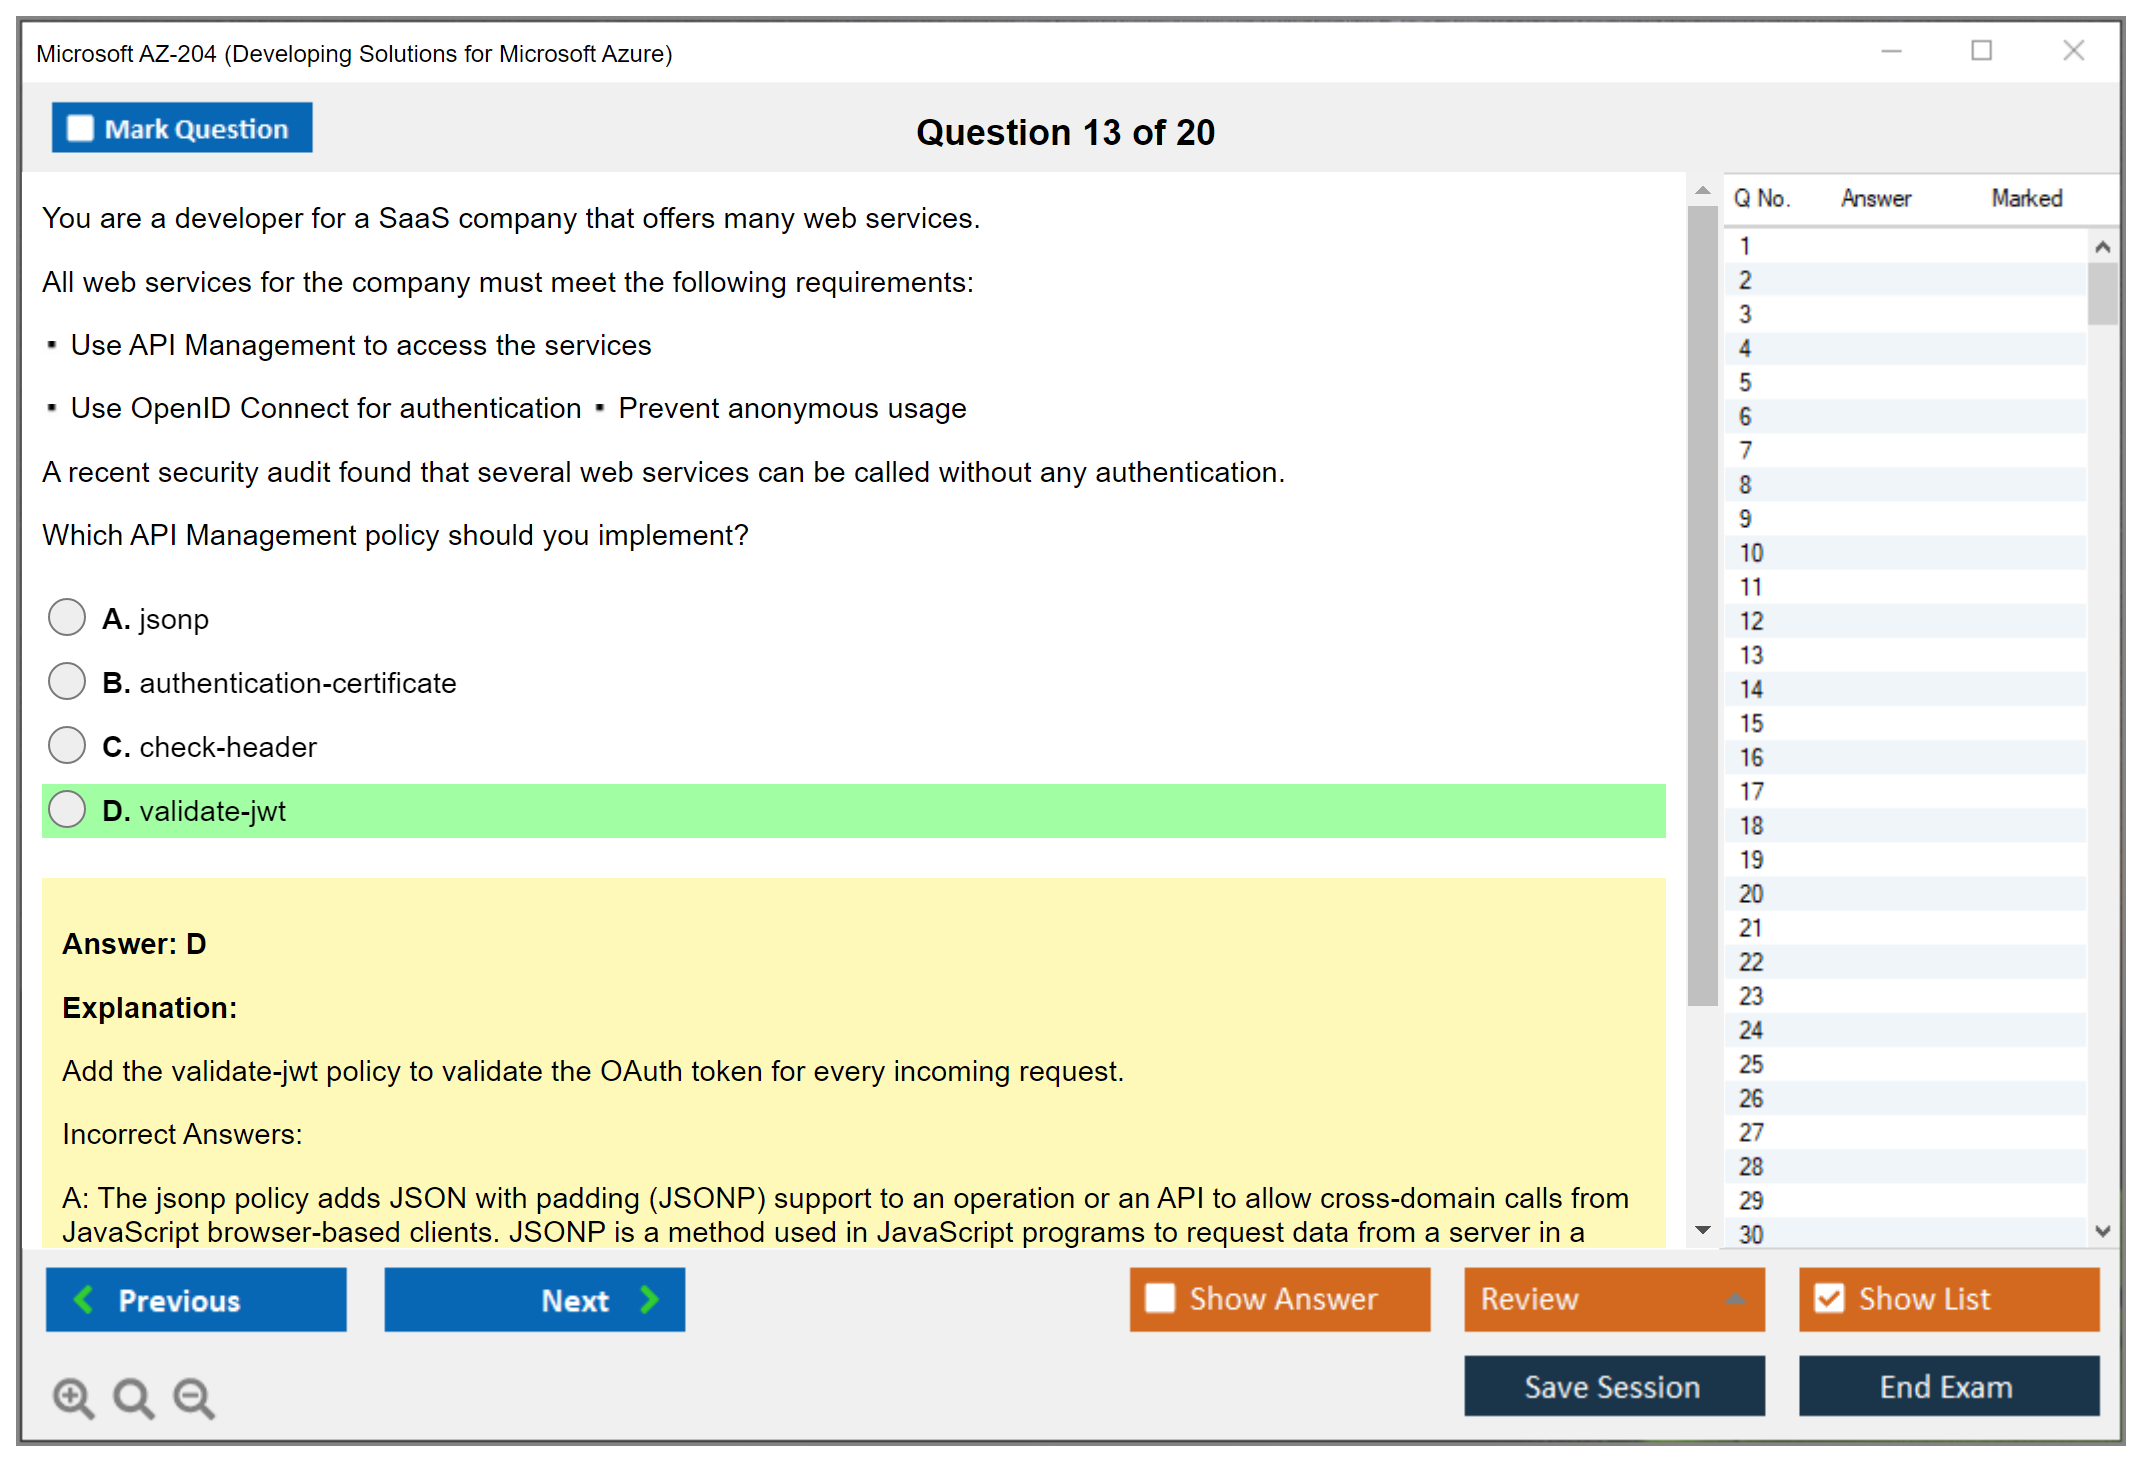This screenshot has width=2150, height=1470.
Task: Click the left chevron on Previous button
Action: click(x=84, y=1299)
